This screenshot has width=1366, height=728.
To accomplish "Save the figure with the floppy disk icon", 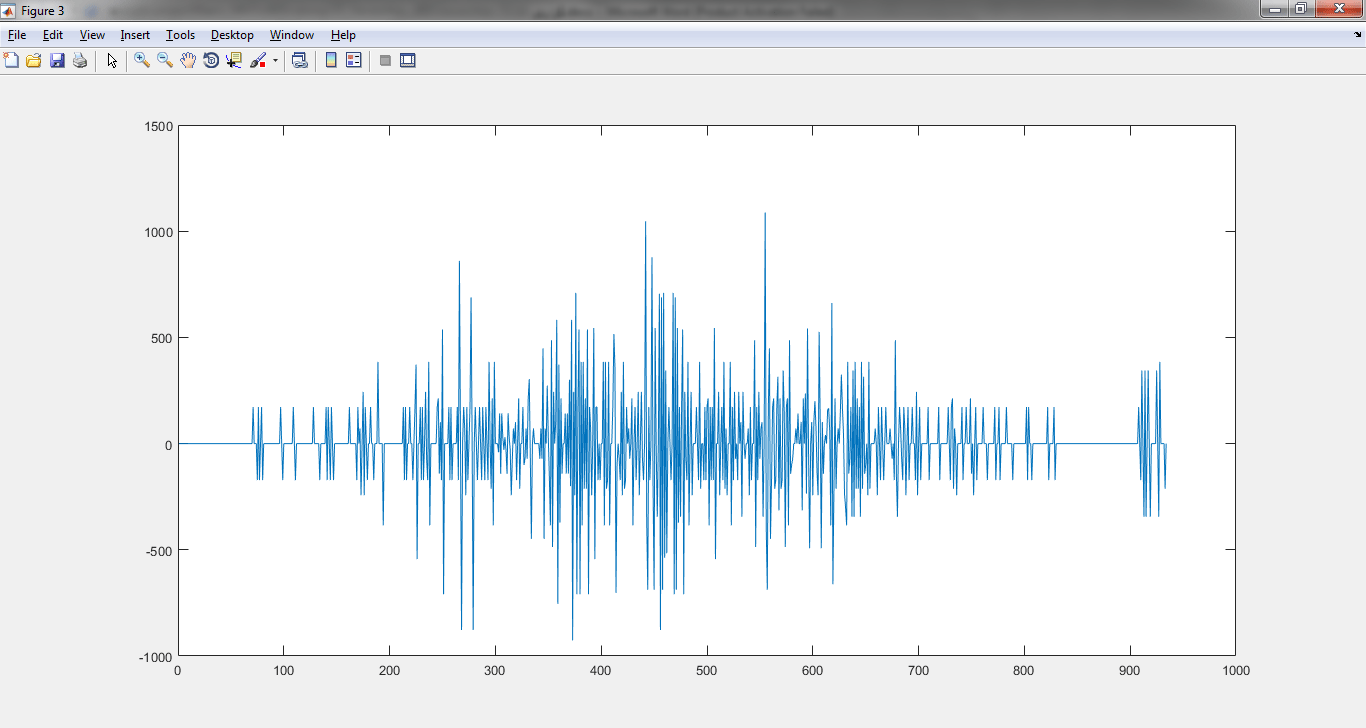I will 57,60.
